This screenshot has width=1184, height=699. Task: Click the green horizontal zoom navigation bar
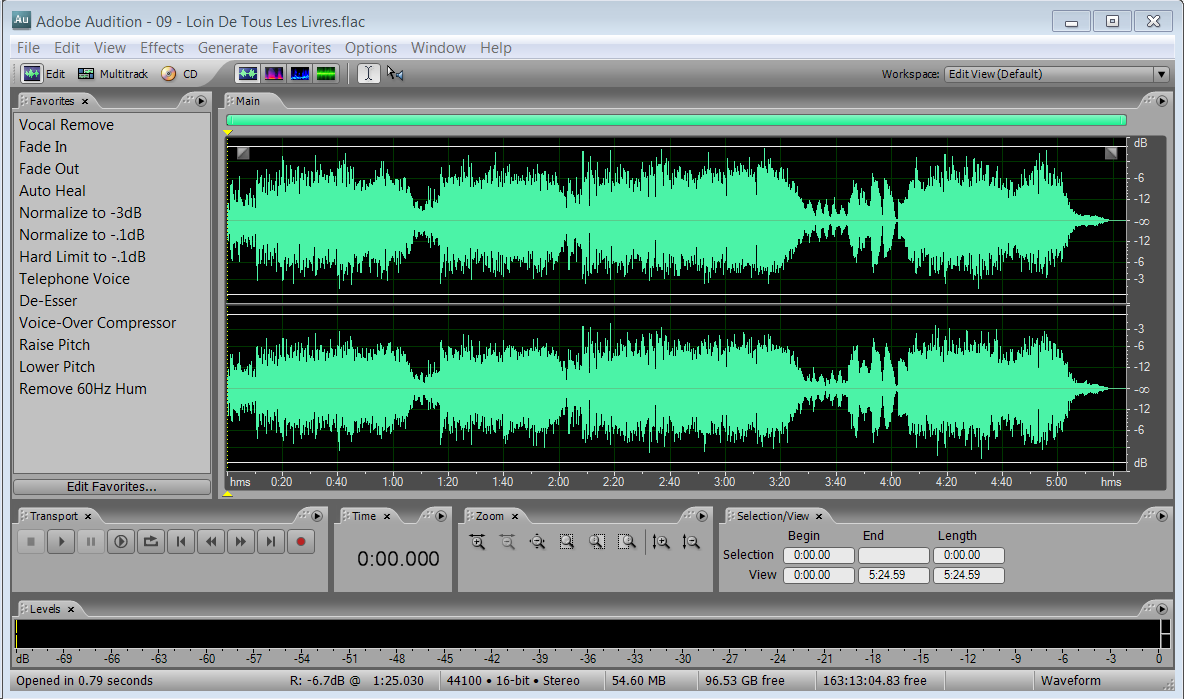coord(677,120)
